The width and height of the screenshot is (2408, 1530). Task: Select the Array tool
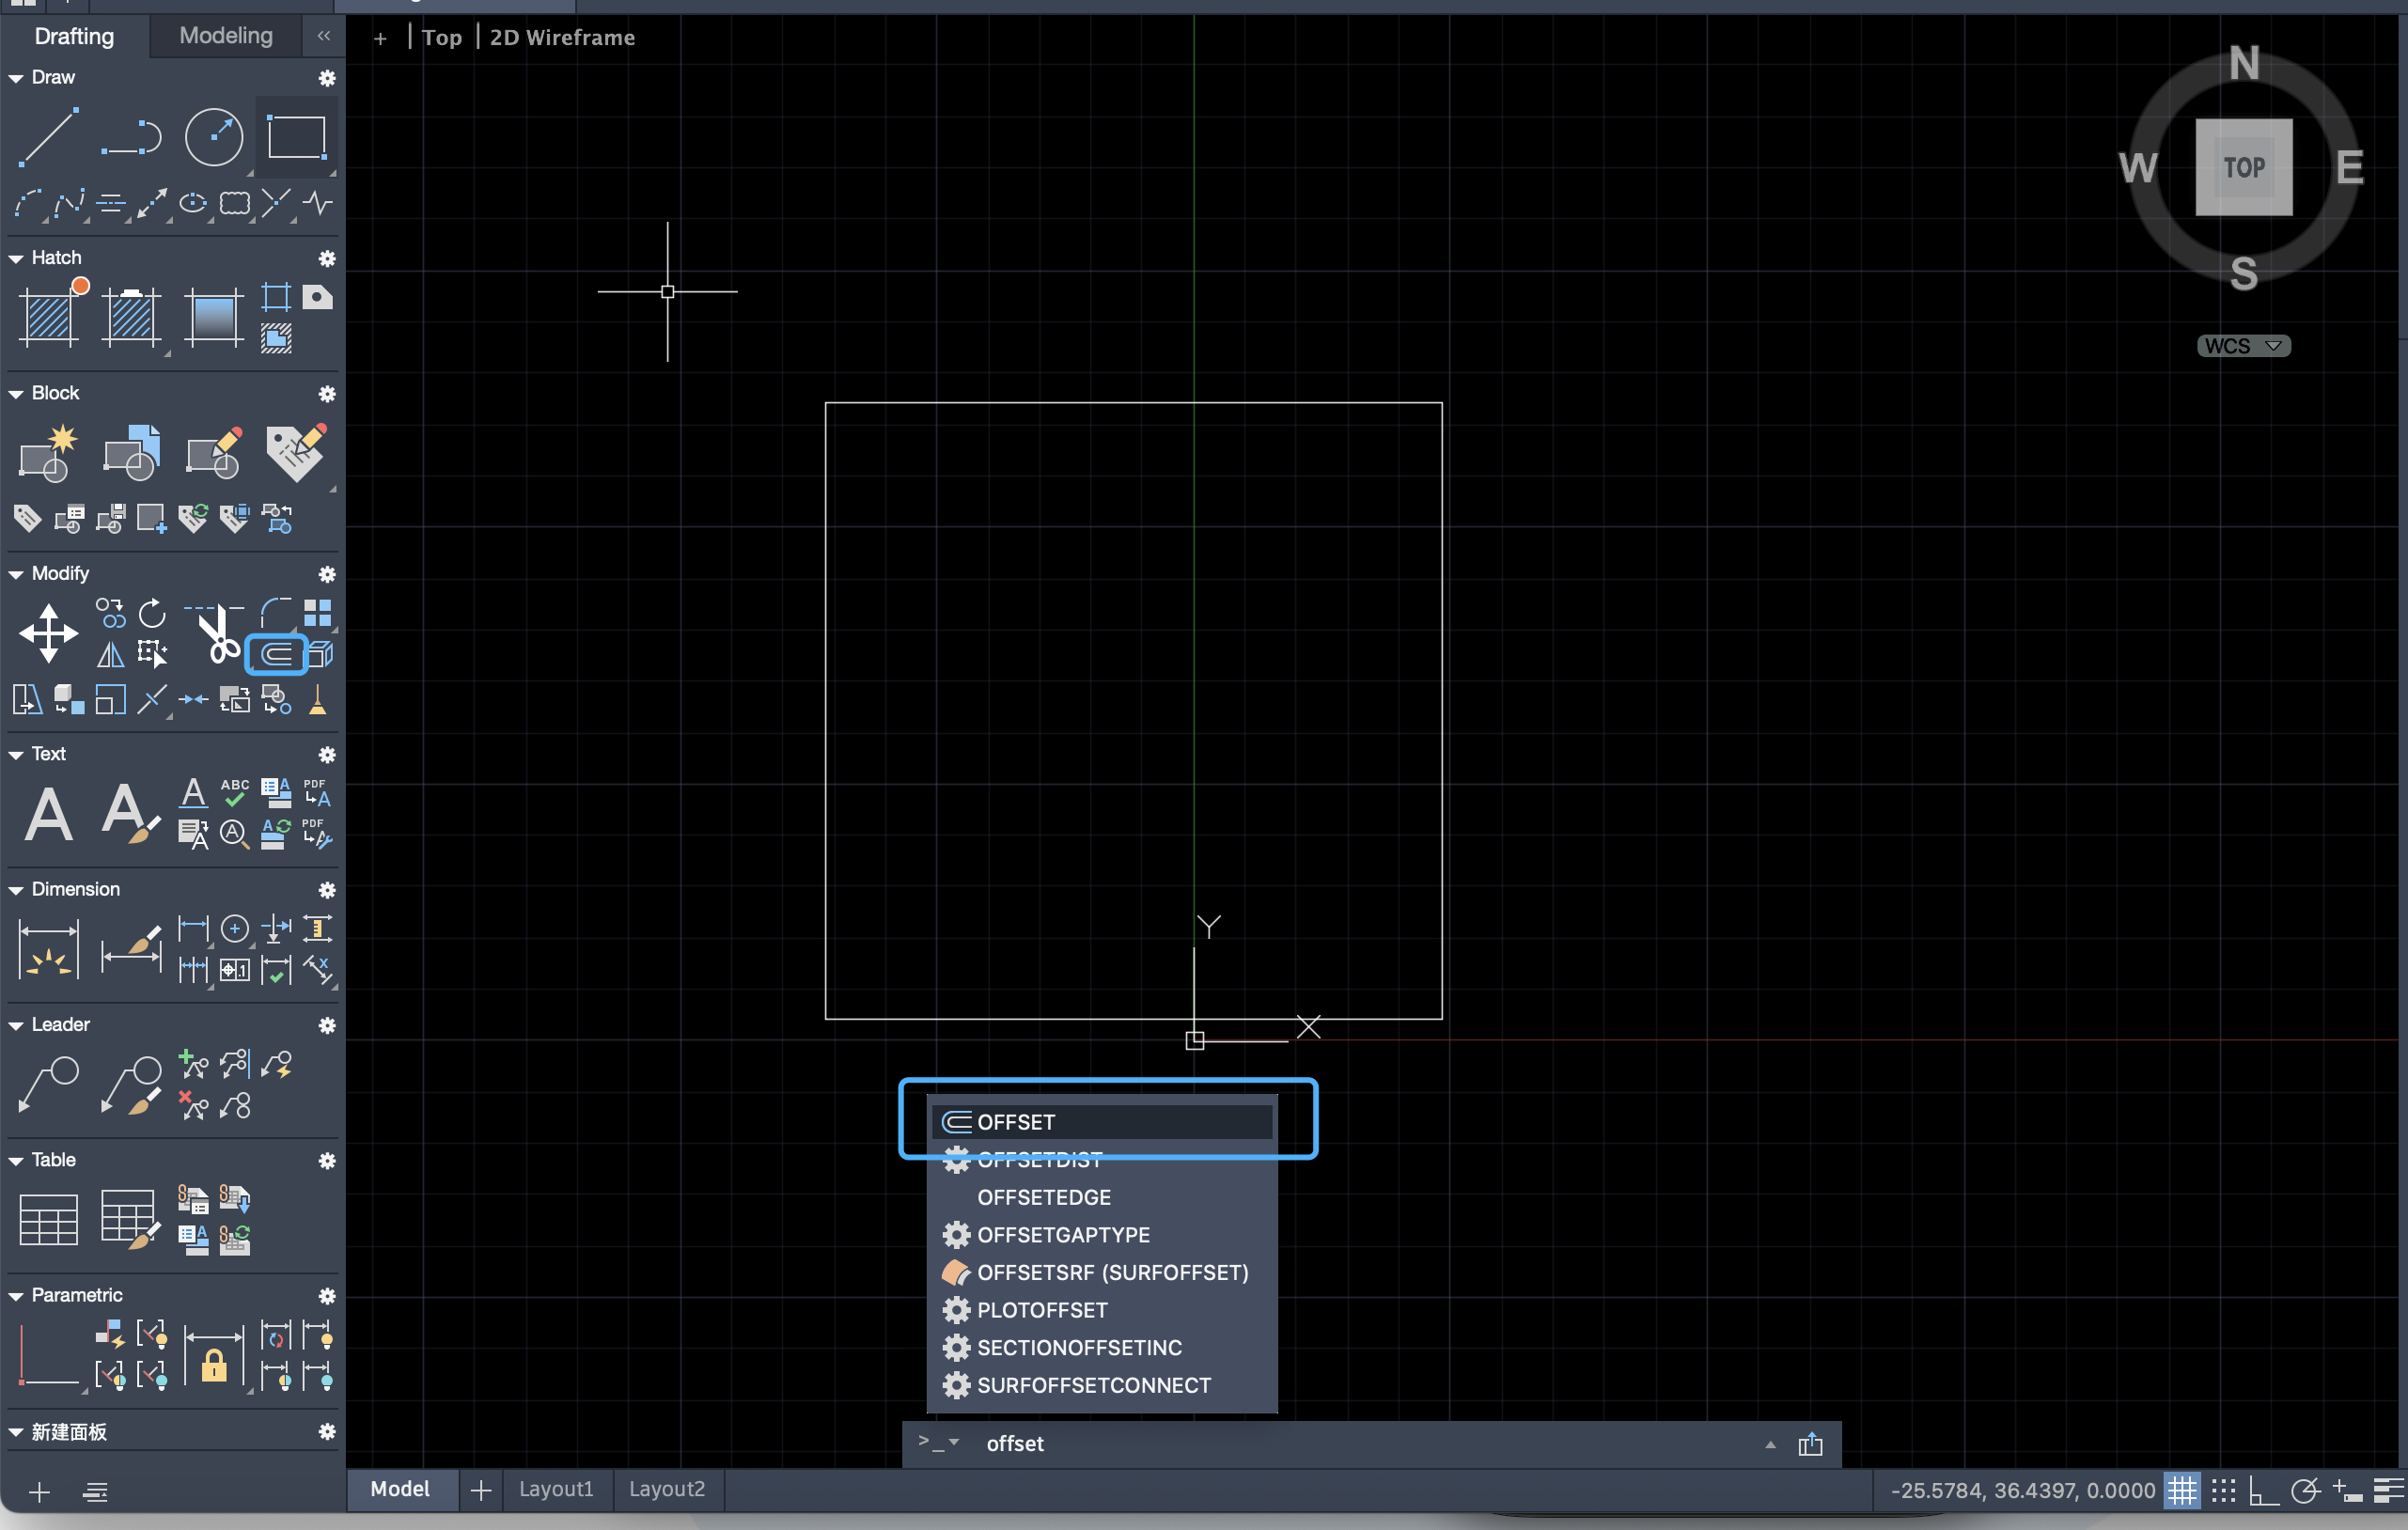pyautogui.click(x=318, y=612)
